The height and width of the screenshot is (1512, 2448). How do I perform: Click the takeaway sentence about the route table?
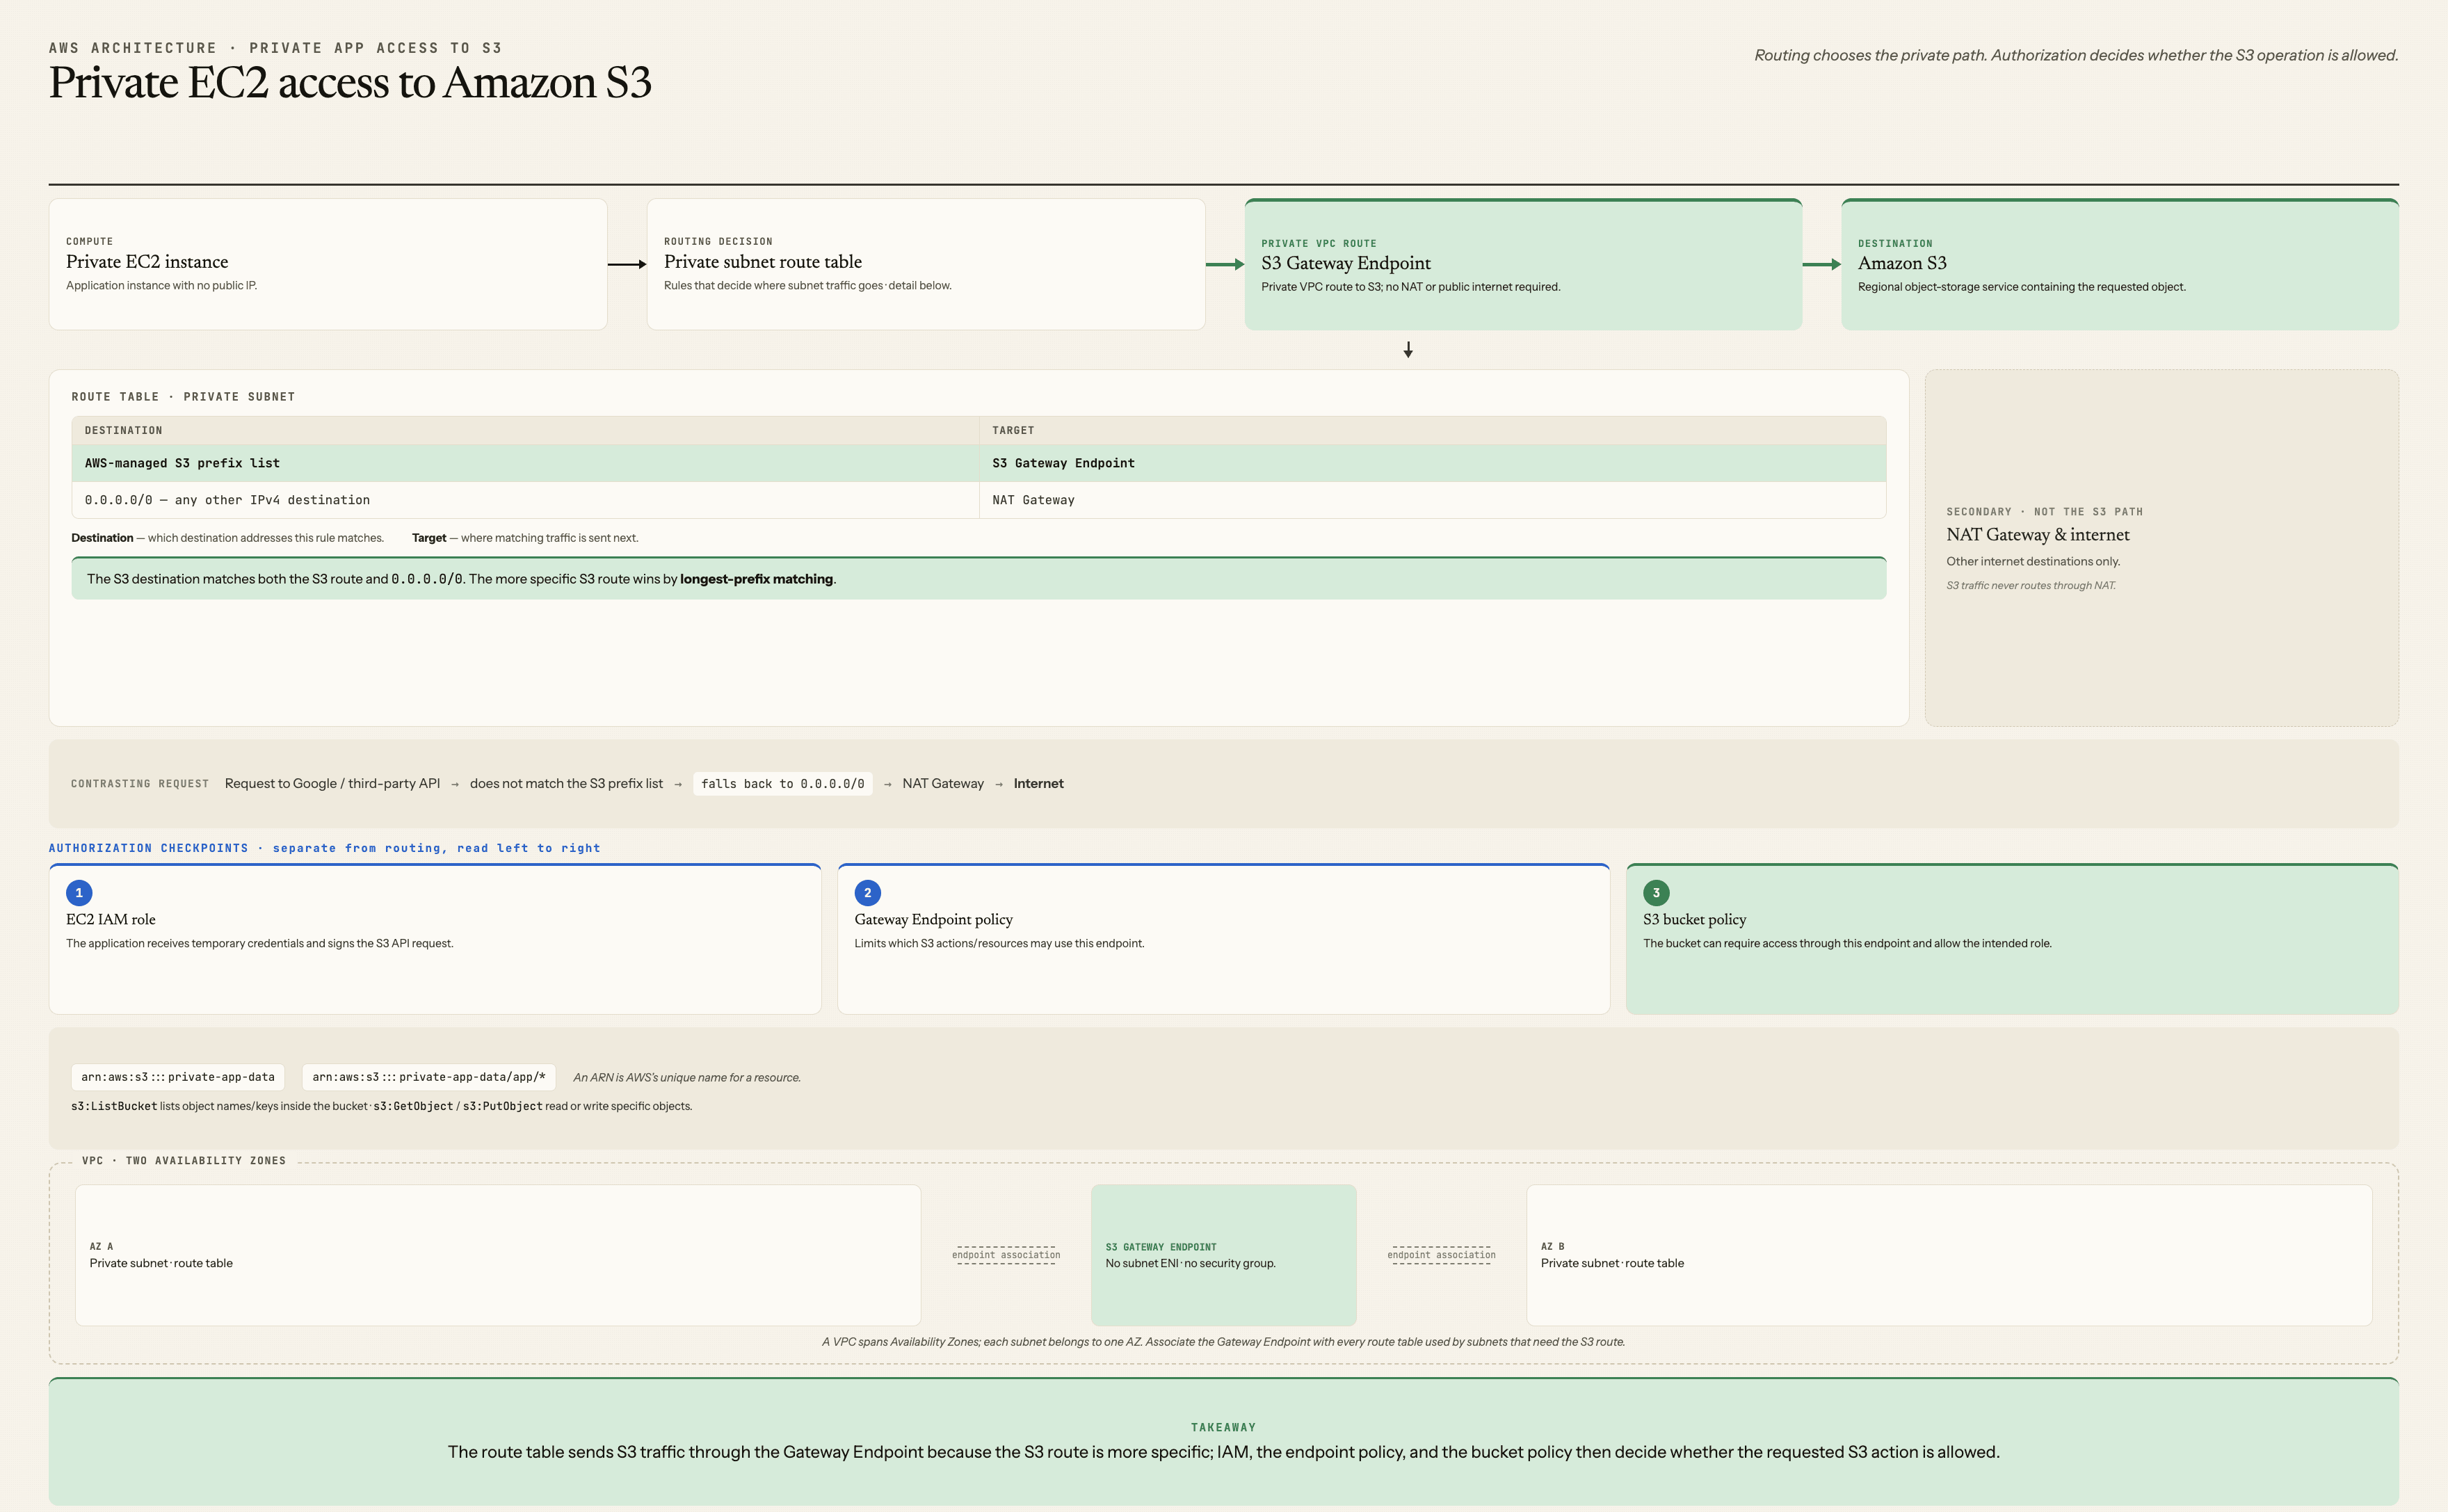point(1223,1453)
